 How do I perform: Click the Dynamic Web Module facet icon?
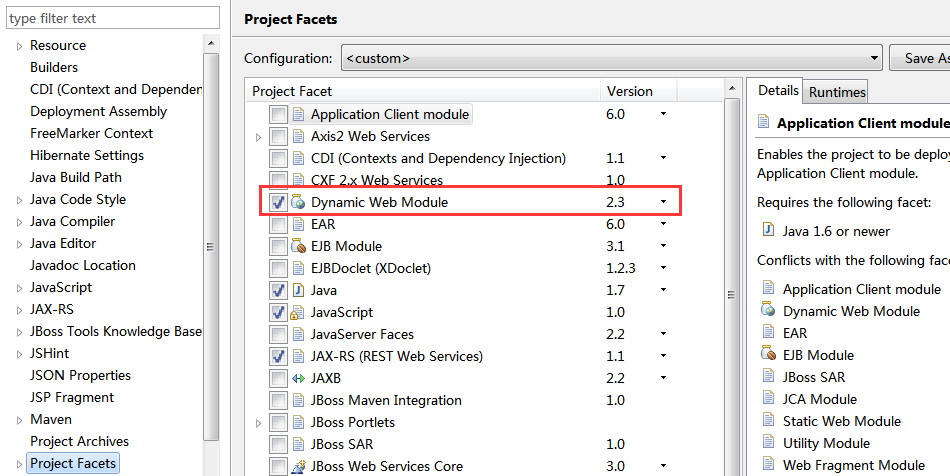297,202
